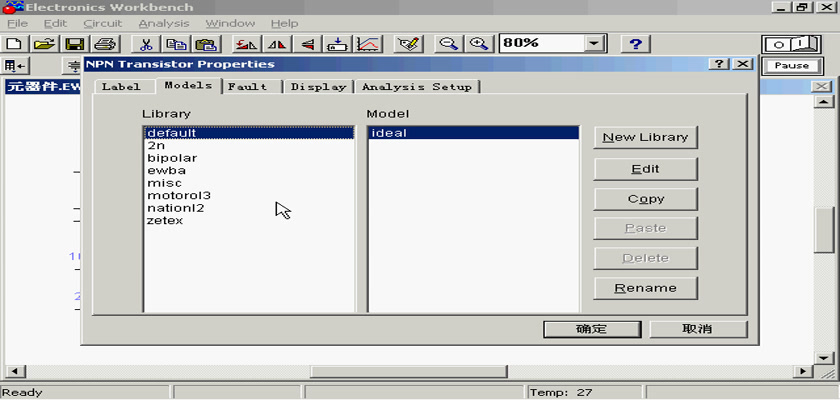This screenshot has width=840, height=400.
Task: Open the zoom percentage dropdown arrow
Action: point(594,44)
